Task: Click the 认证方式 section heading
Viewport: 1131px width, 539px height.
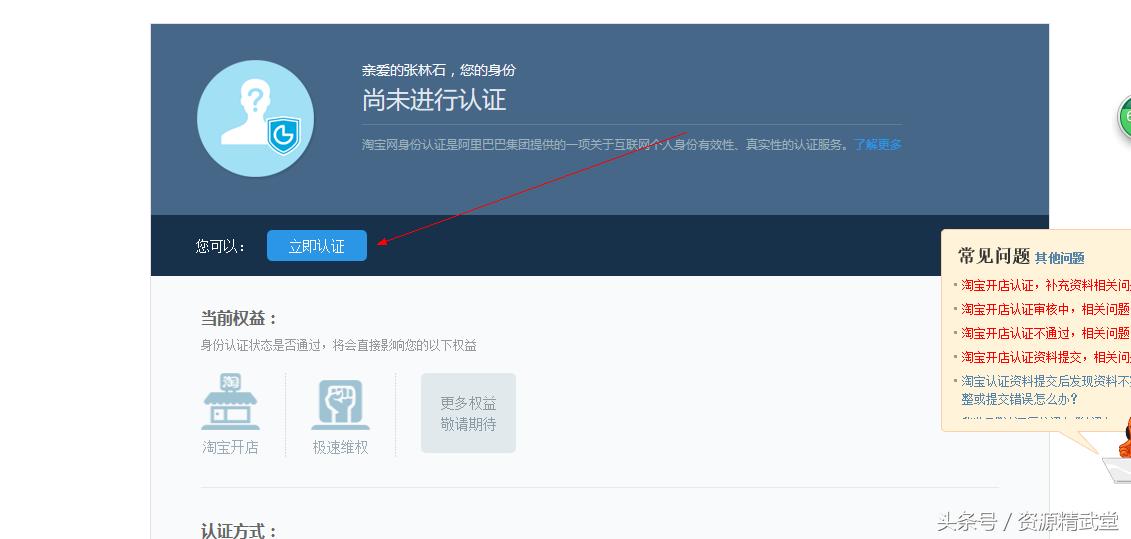Action: (x=239, y=532)
